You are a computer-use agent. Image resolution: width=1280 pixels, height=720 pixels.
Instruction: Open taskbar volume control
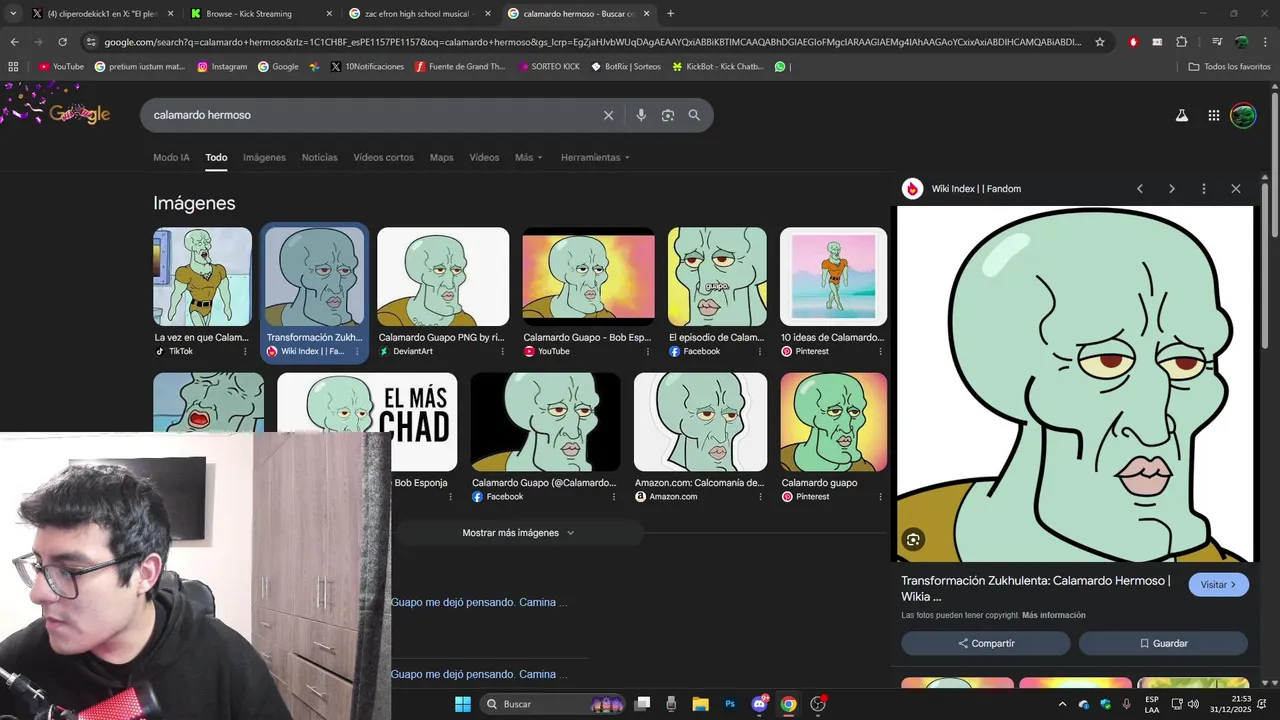click(1193, 704)
